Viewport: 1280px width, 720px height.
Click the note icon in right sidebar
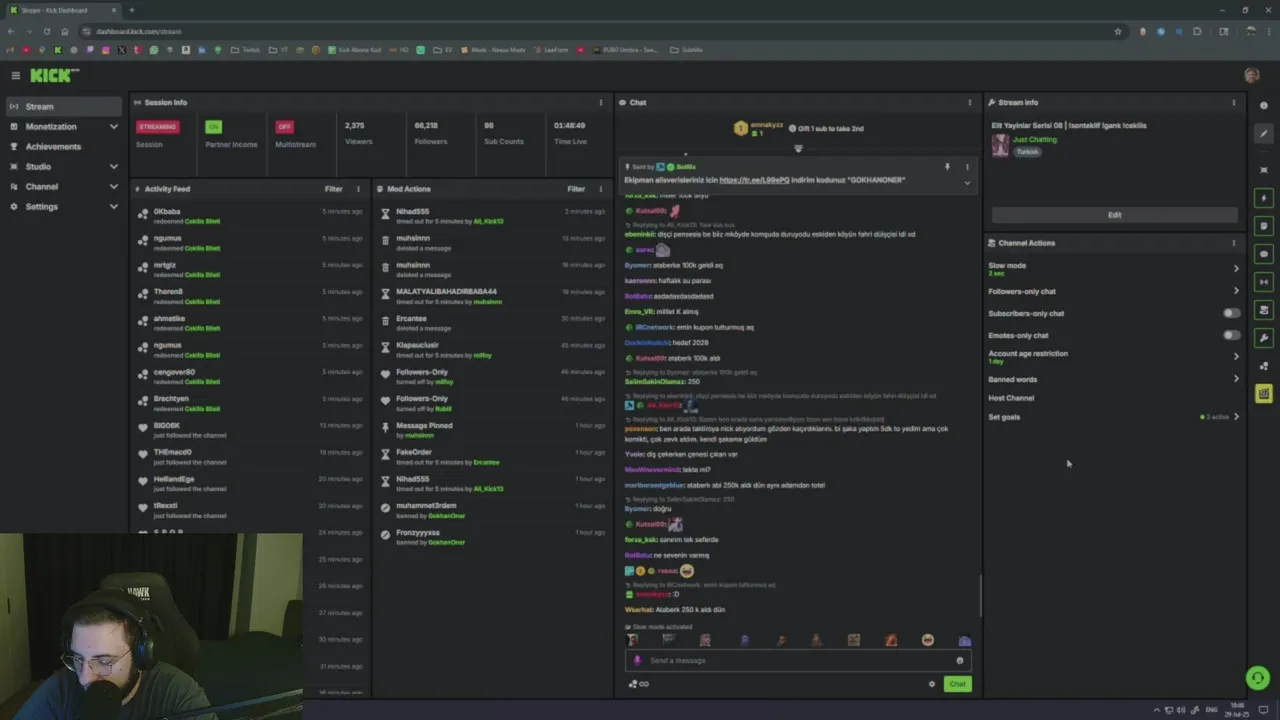[x=1264, y=226]
